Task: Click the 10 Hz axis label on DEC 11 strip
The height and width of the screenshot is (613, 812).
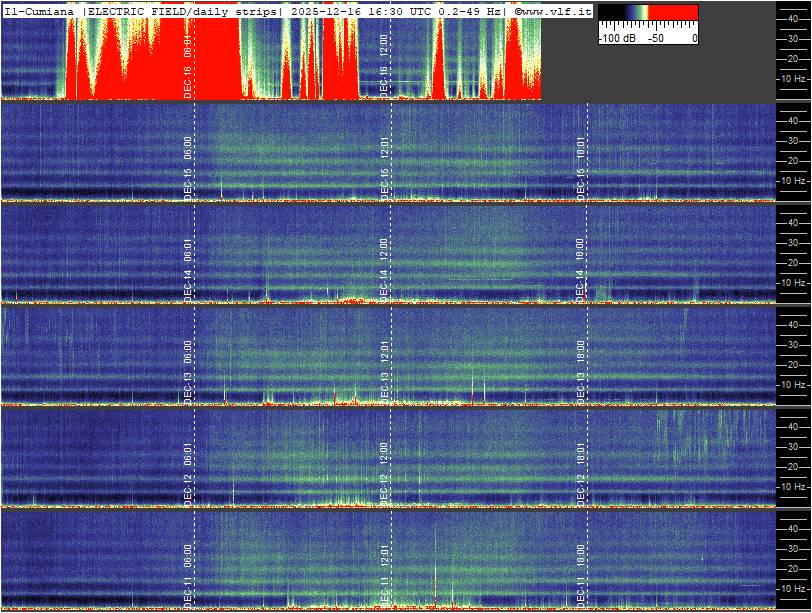Action: click(x=793, y=588)
